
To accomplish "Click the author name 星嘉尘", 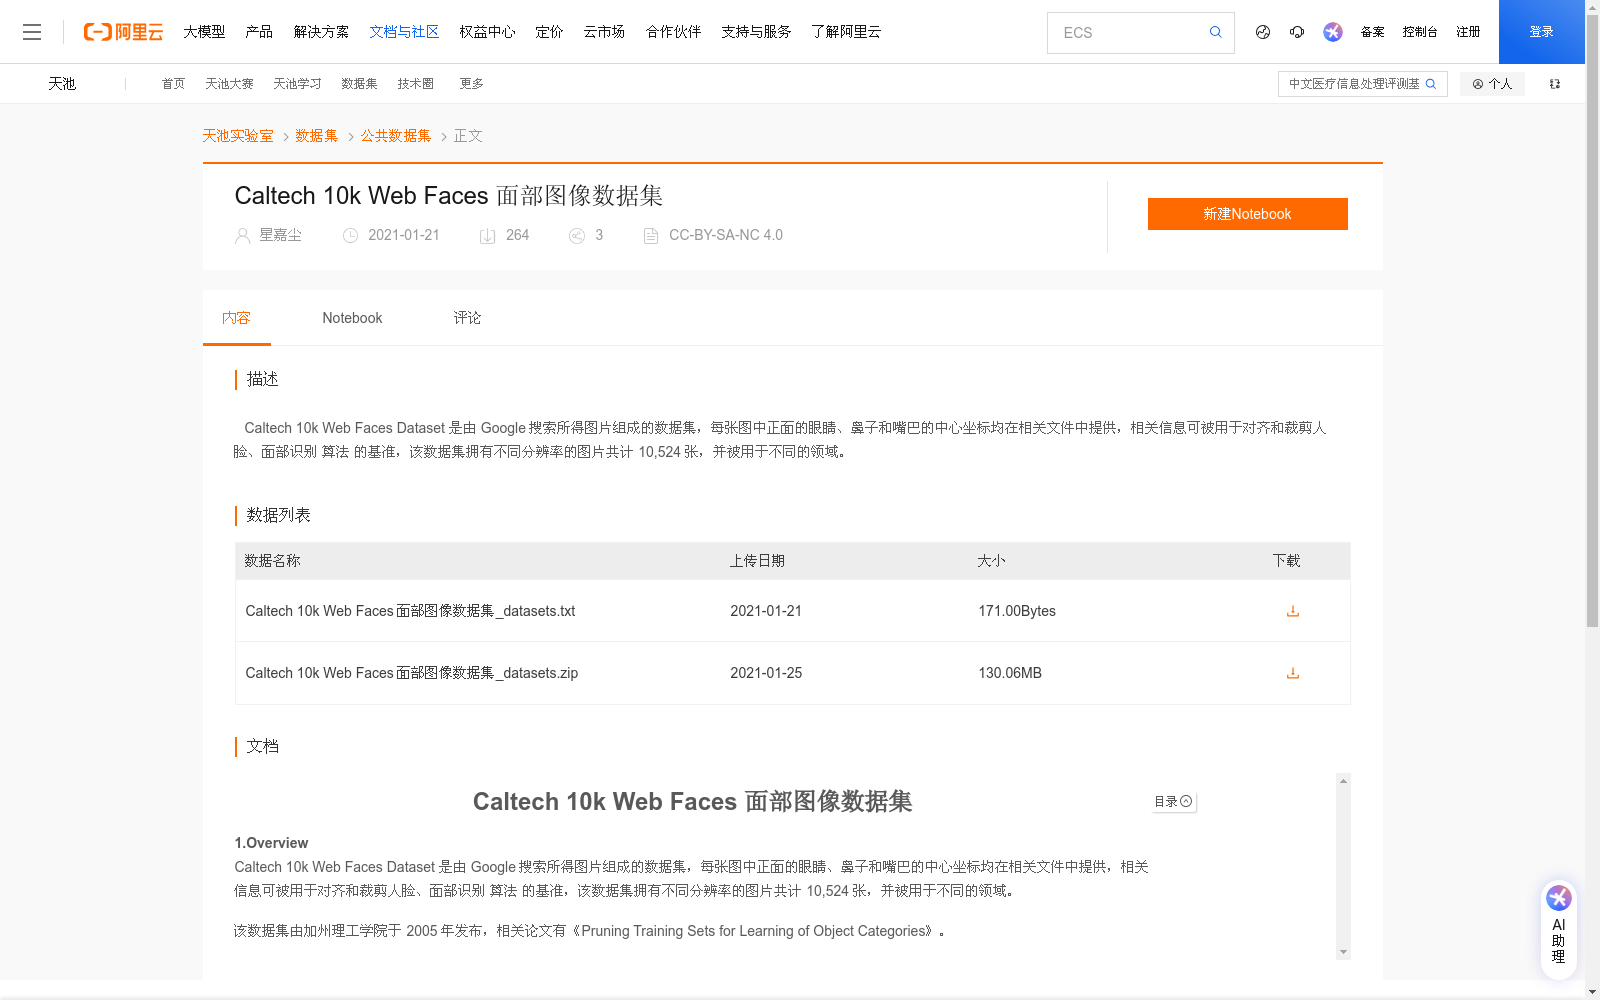I will pos(280,235).
